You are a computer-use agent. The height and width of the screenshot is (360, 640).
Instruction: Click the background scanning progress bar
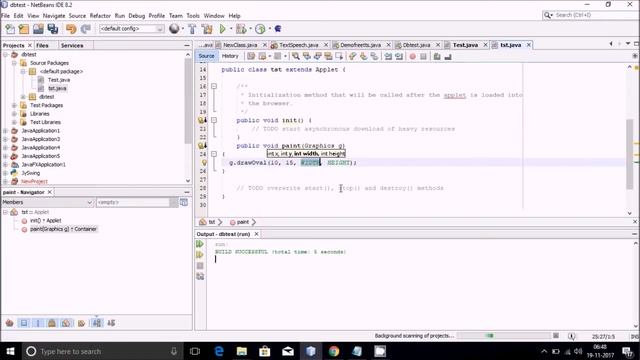click(504, 336)
